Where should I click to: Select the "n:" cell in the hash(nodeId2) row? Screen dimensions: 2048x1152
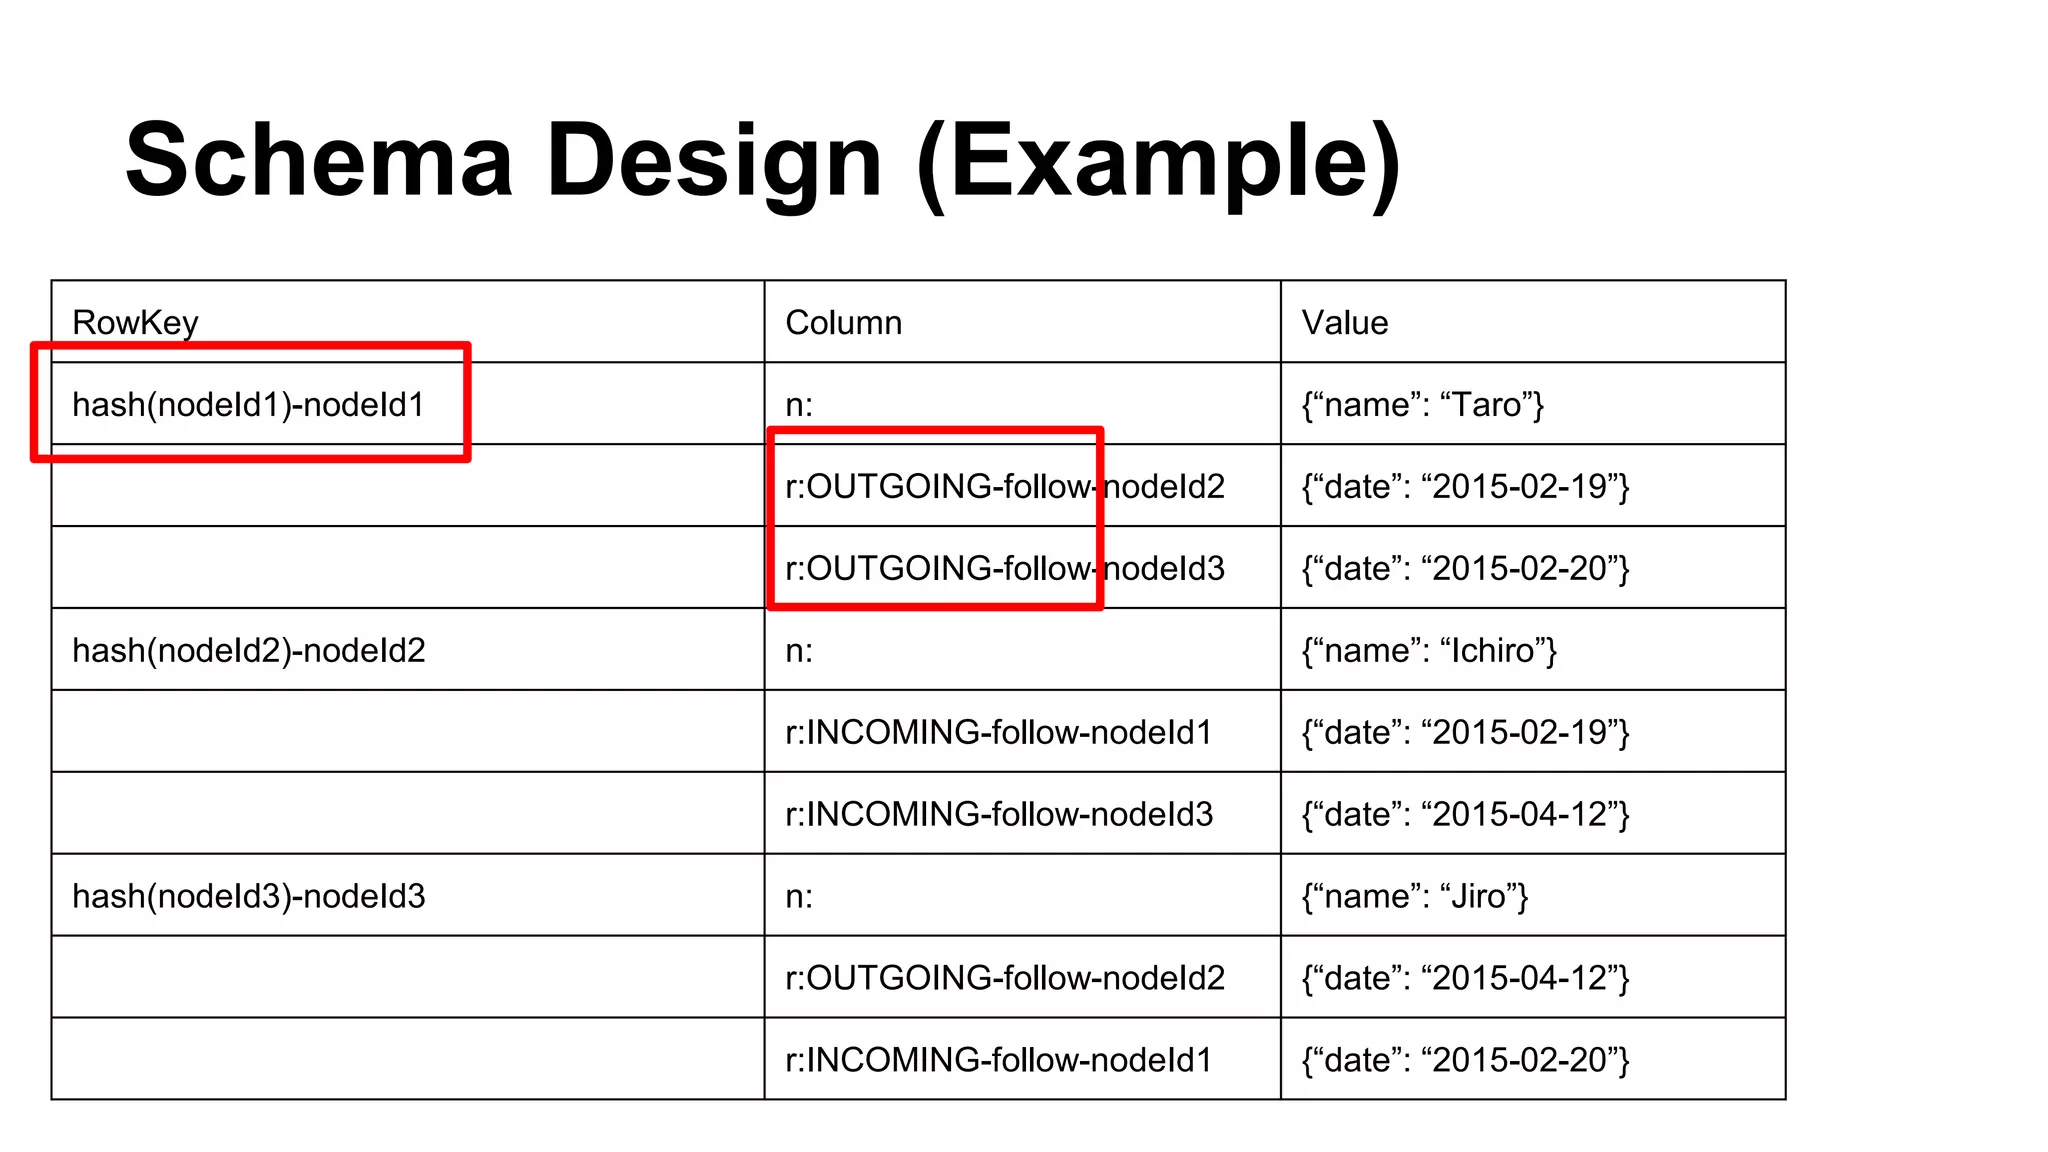(1022, 650)
